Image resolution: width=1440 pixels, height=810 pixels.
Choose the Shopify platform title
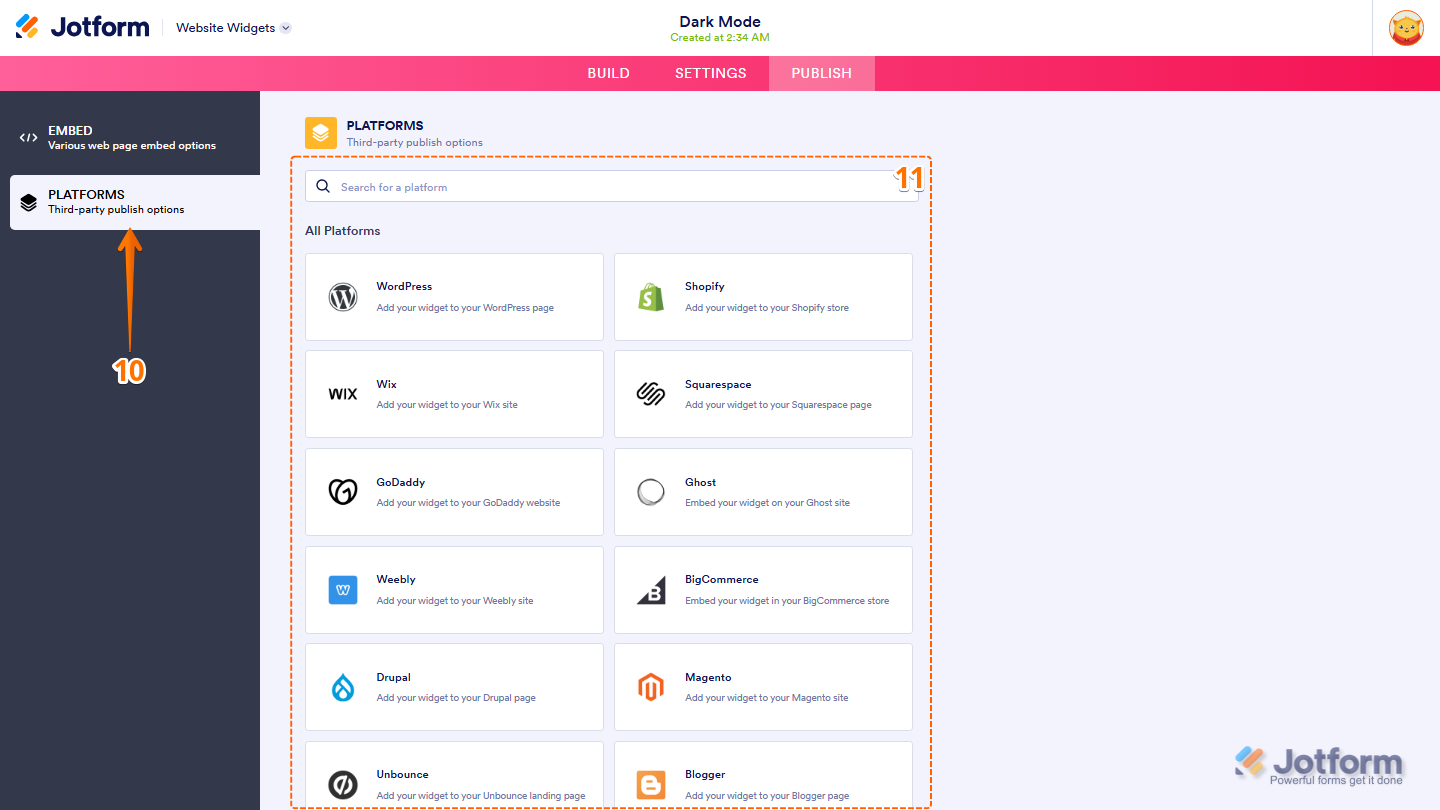click(x=705, y=286)
